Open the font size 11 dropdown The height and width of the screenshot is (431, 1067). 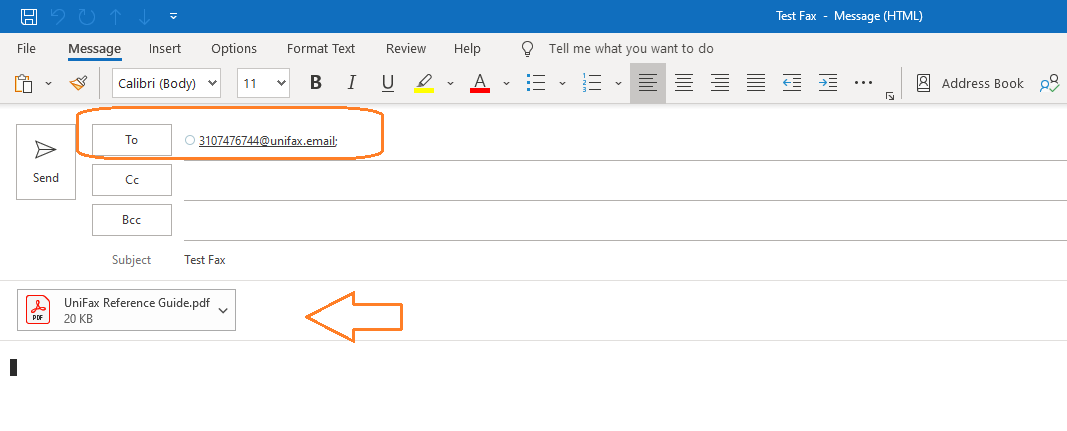pyautogui.click(x=263, y=83)
